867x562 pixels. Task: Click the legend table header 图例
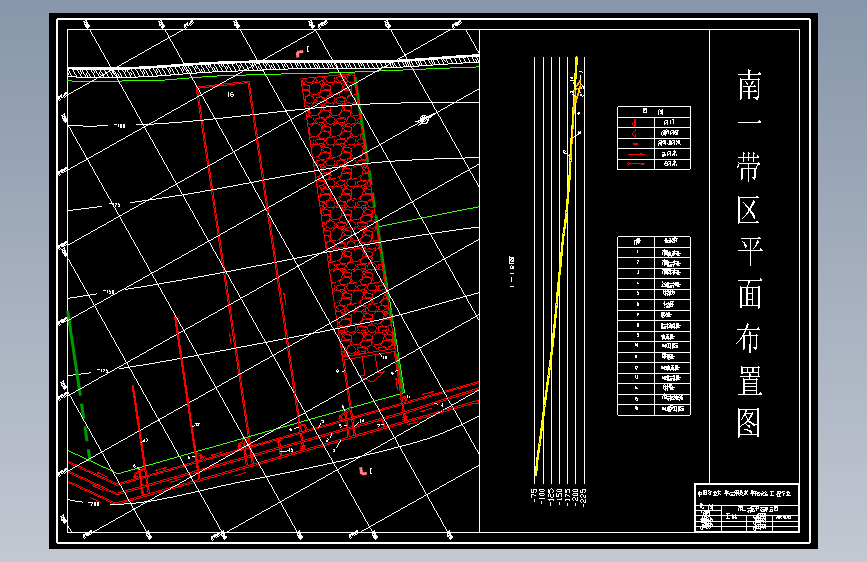click(x=654, y=111)
